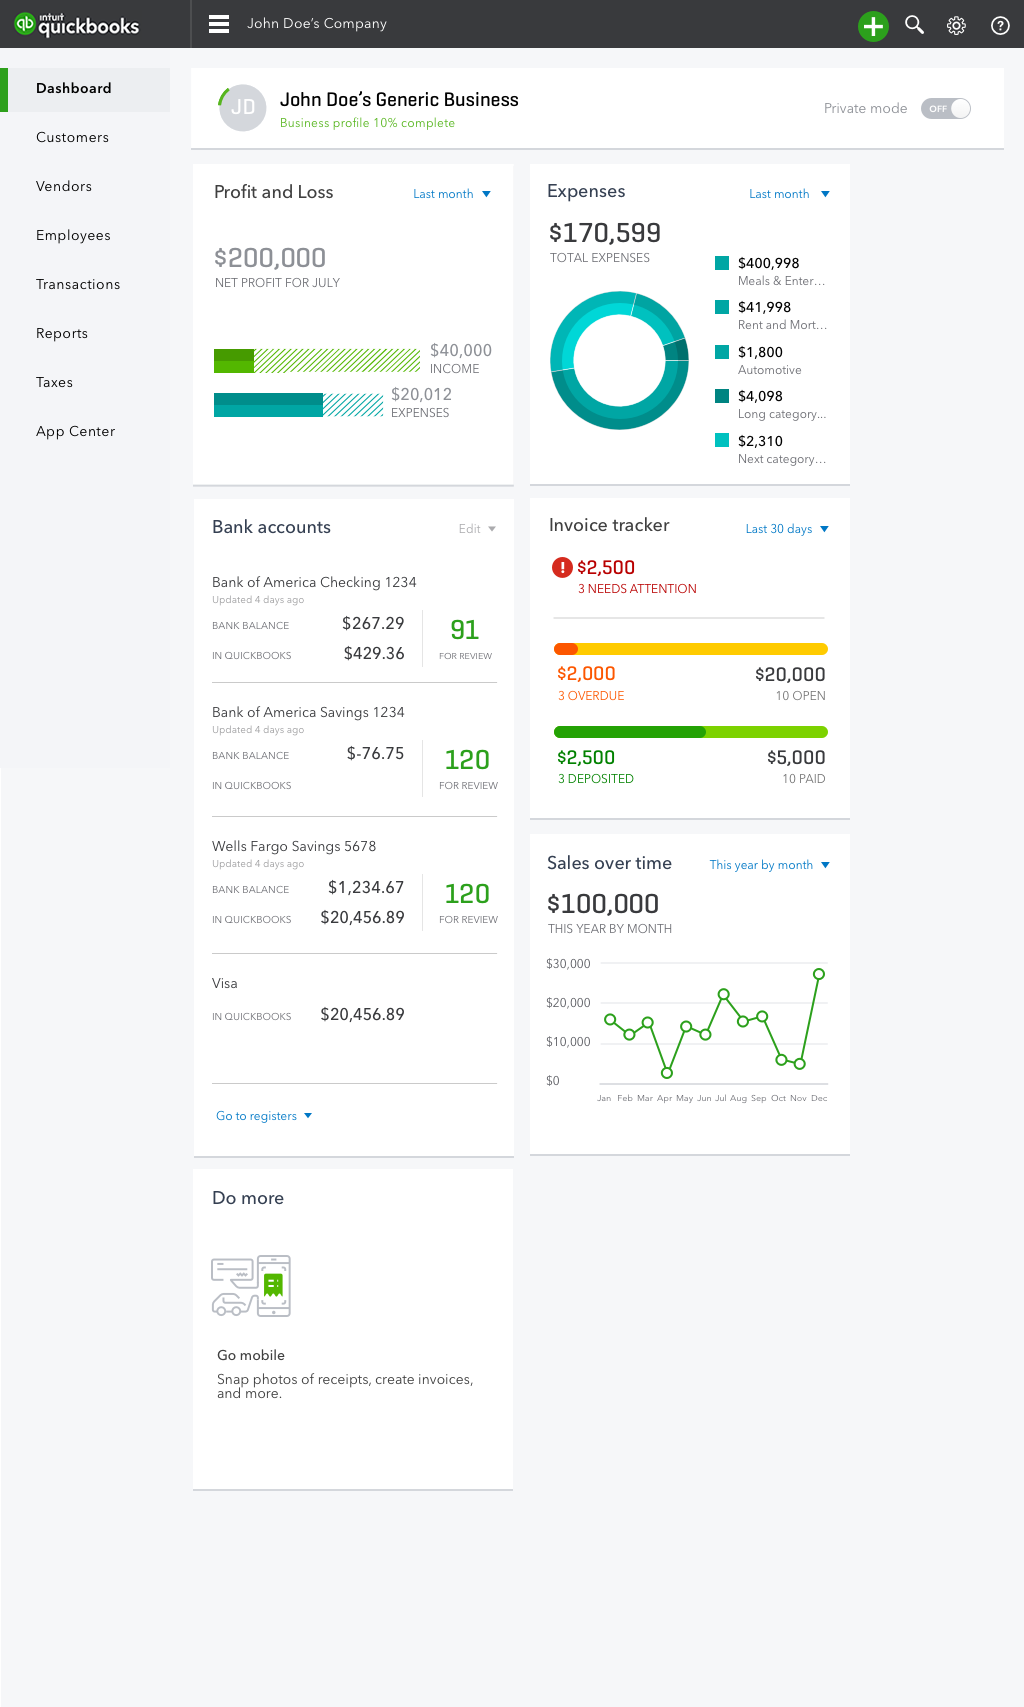The image size is (1024, 1707).
Task: Click the December point on sales chart
Action: click(x=819, y=974)
